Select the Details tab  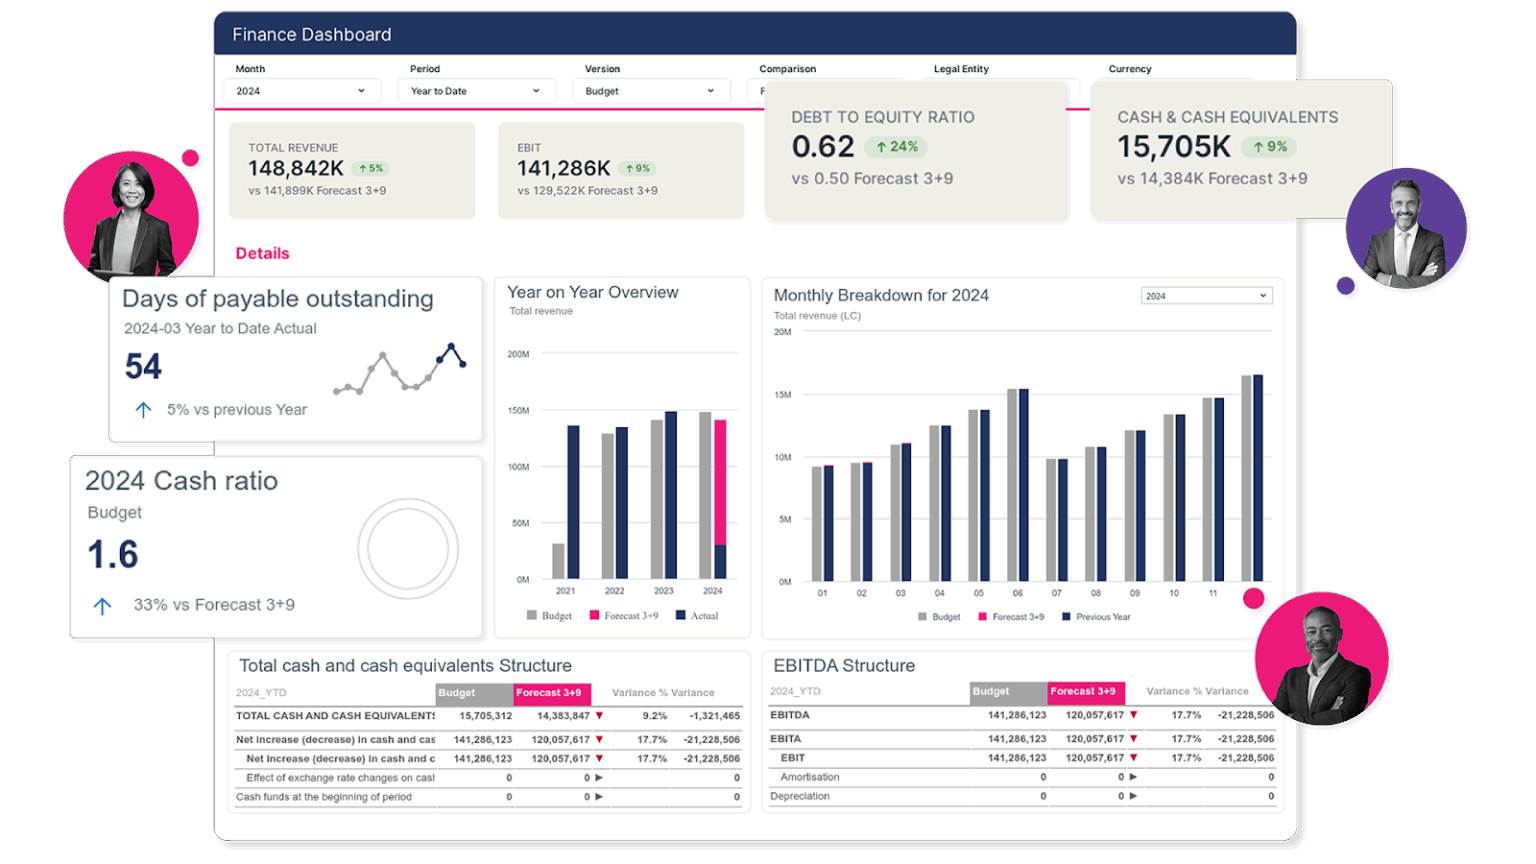pyautogui.click(x=262, y=253)
